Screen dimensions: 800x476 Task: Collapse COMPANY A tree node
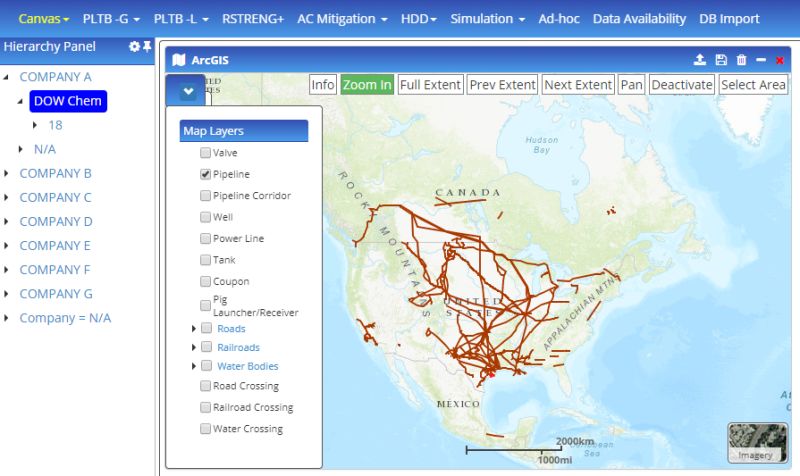point(6,77)
